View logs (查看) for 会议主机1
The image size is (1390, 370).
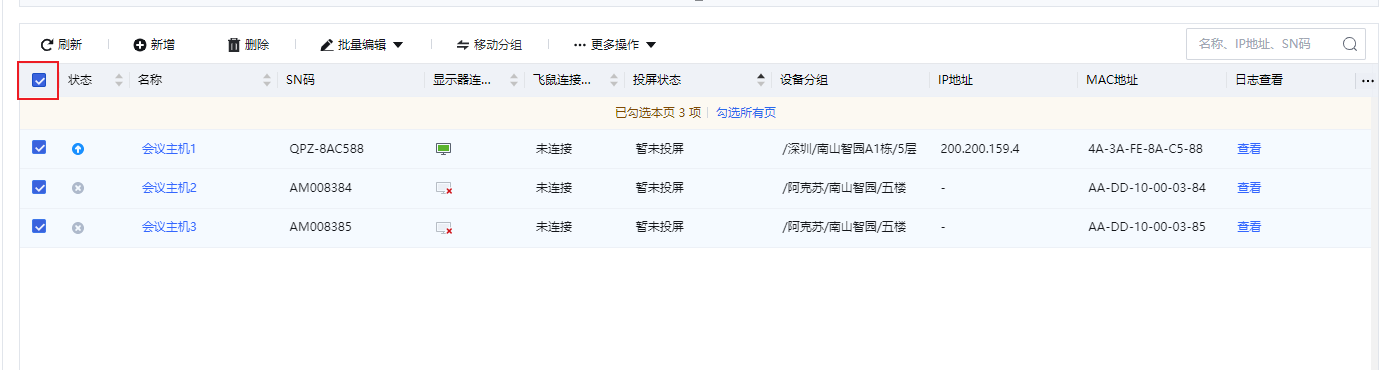1249,149
